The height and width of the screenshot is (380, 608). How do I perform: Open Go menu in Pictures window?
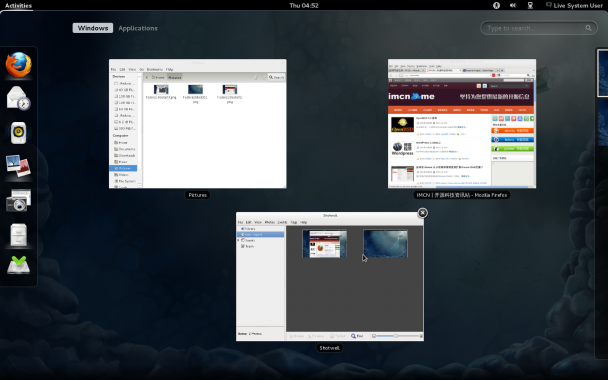pos(142,69)
